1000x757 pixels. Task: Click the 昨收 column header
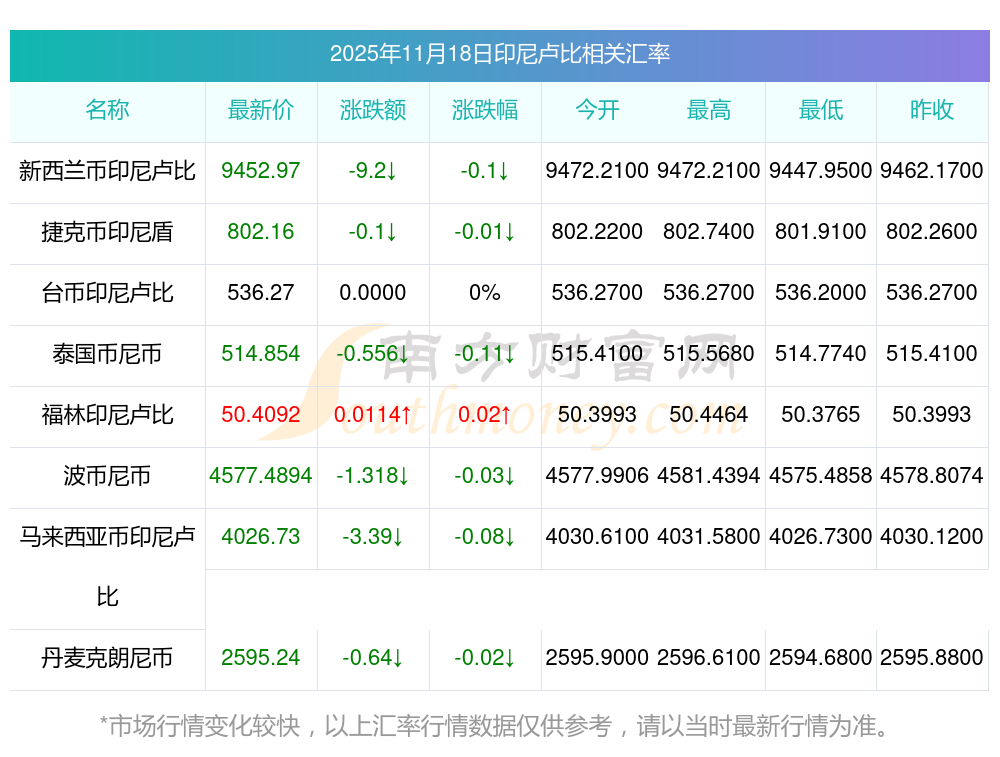click(932, 110)
